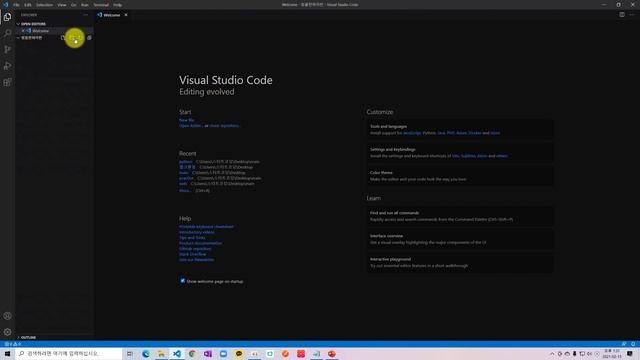The width and height of the screenshot is (640, 360).
Task: Open editor more actions ellipsis
Action: coord(632,15)
